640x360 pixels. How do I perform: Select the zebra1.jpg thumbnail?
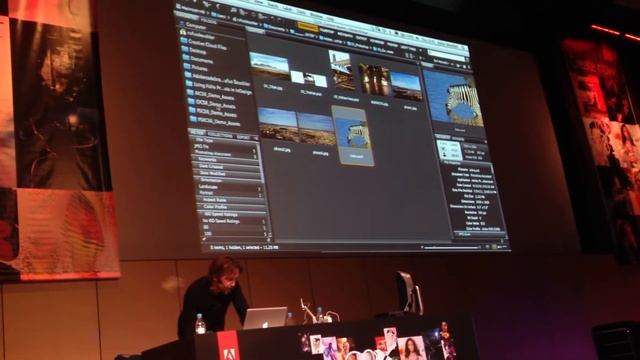pos(407,87)
